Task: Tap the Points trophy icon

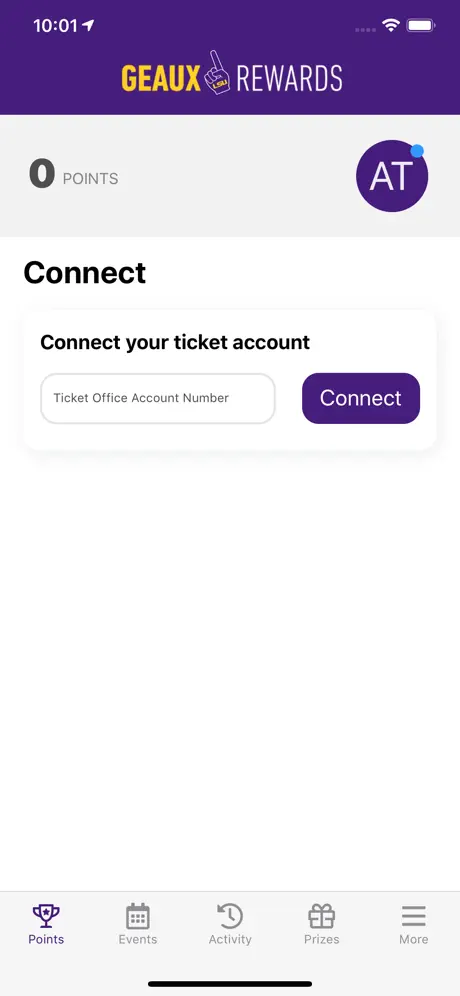Action: [x=46, y=916]
